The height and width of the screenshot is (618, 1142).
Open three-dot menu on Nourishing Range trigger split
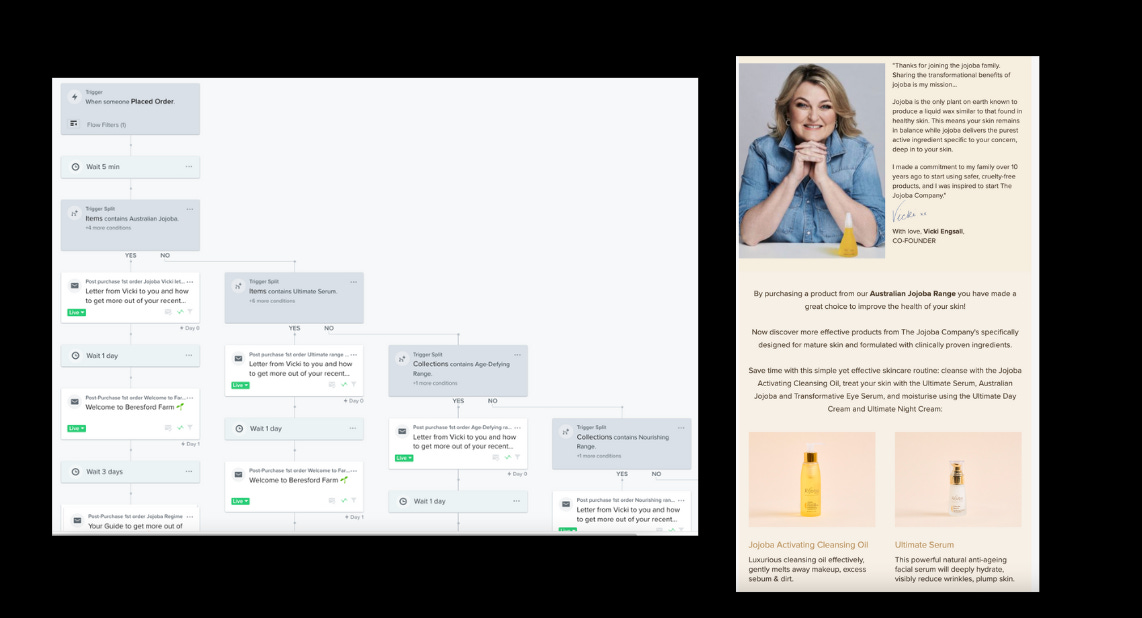point(681,428)
